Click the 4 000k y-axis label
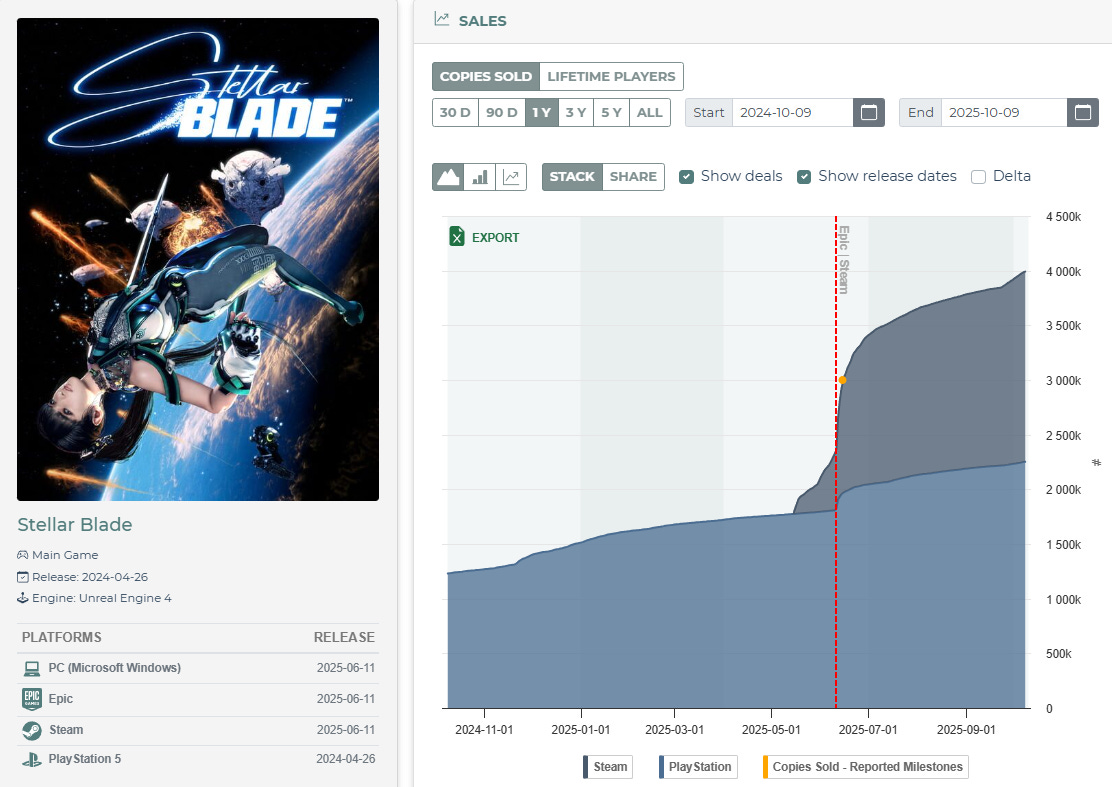Image resolution: width=1112 pixels, height=787 pixels. coord(1063,272)
